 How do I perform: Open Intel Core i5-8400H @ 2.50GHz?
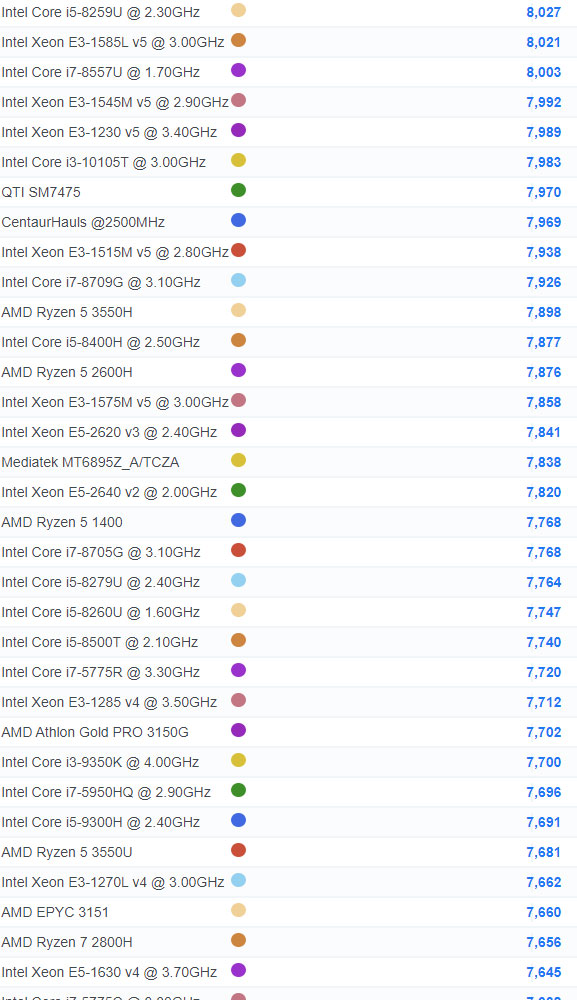point(101,342)
